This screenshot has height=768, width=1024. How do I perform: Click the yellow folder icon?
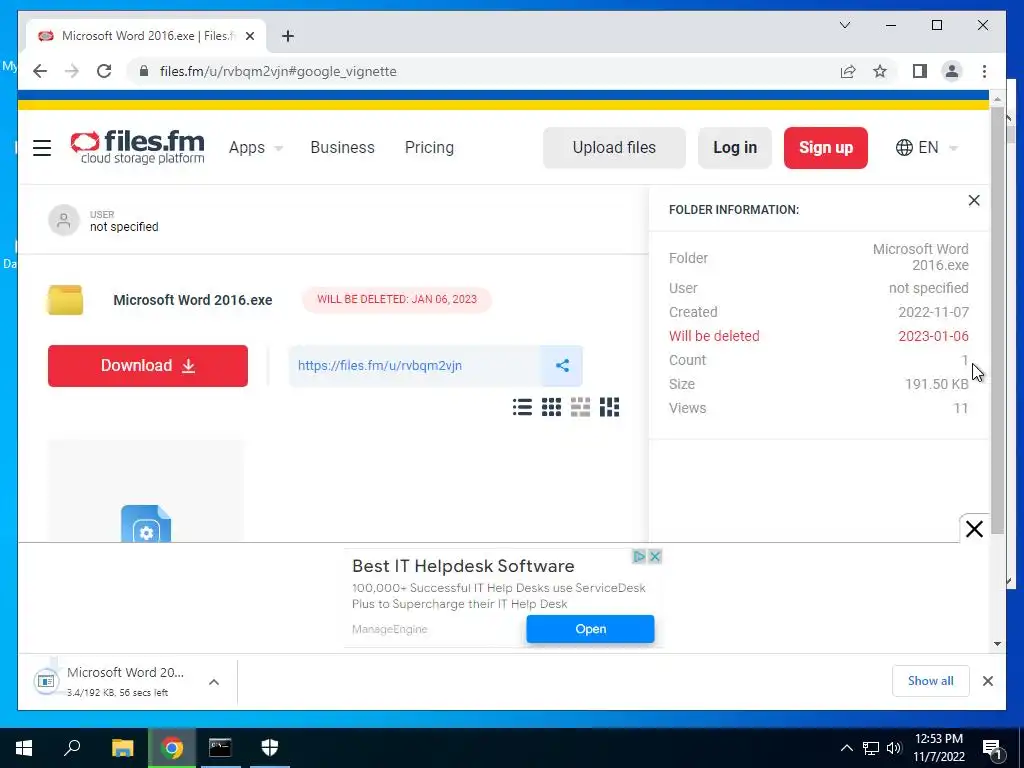point(65,300)
